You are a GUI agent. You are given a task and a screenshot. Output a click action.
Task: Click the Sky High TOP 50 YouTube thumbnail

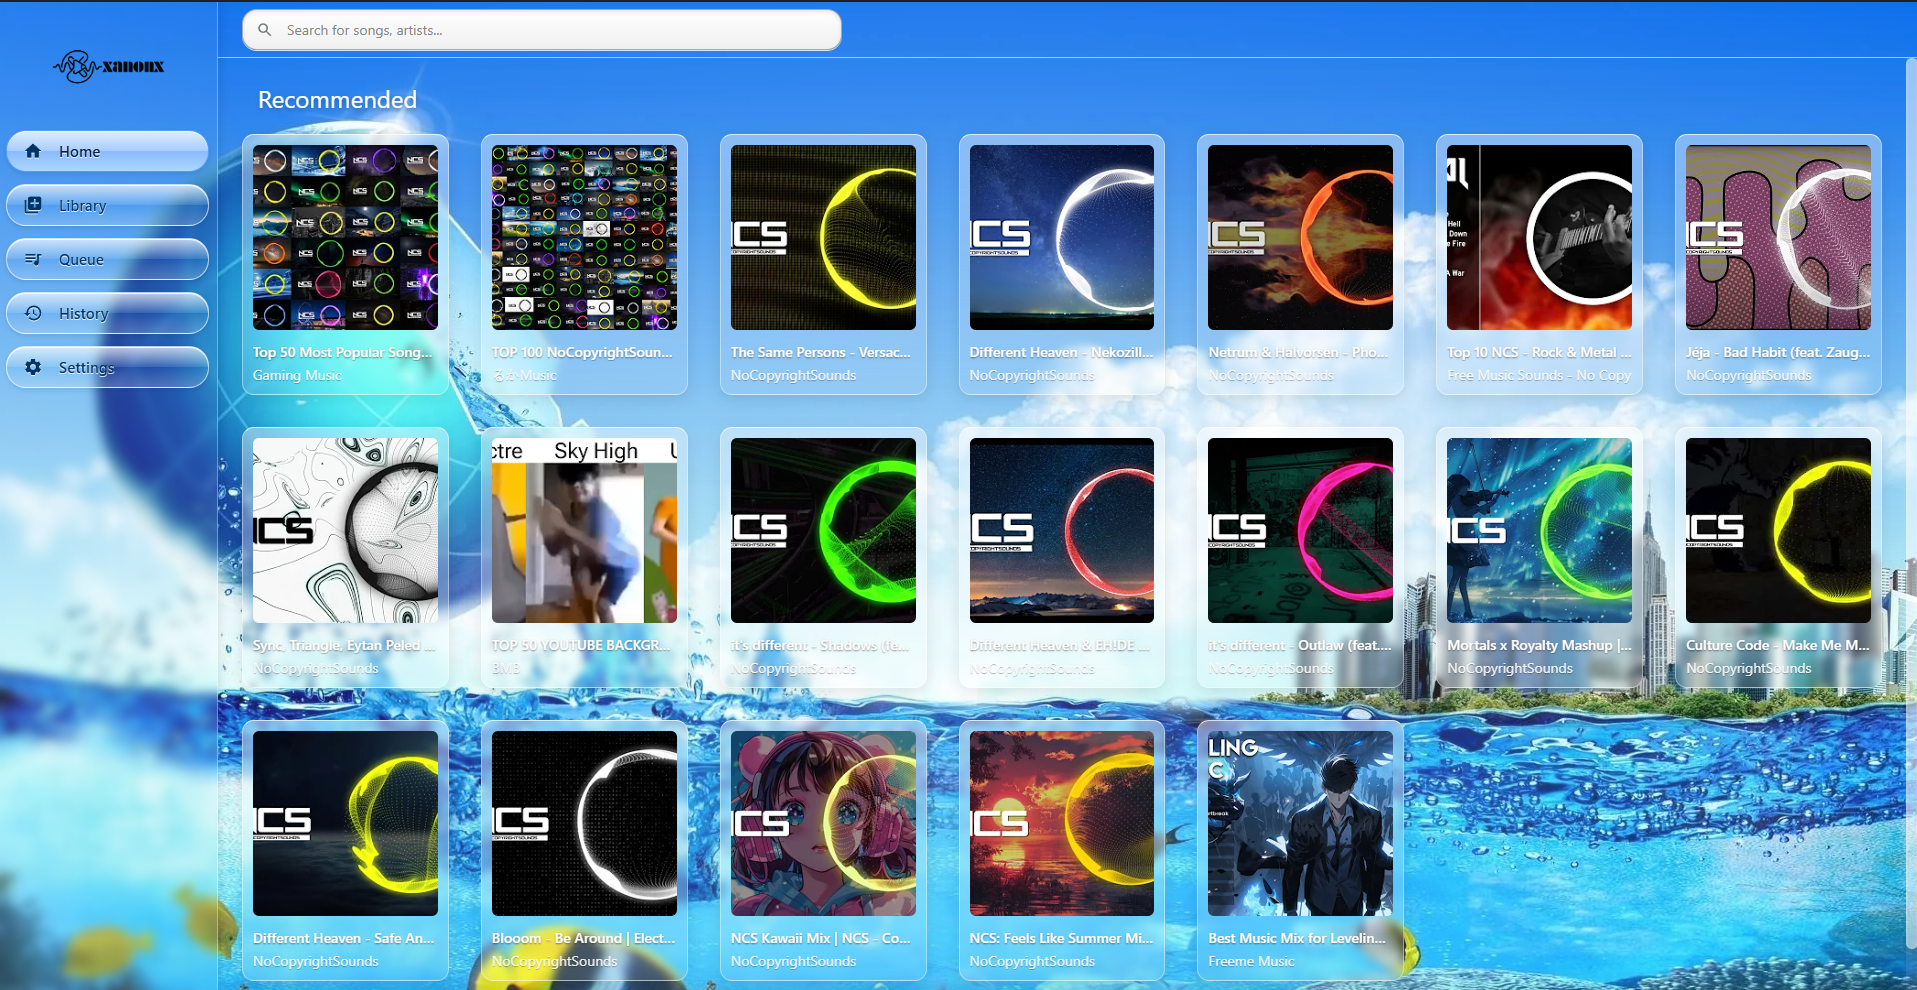coord(584,530)
